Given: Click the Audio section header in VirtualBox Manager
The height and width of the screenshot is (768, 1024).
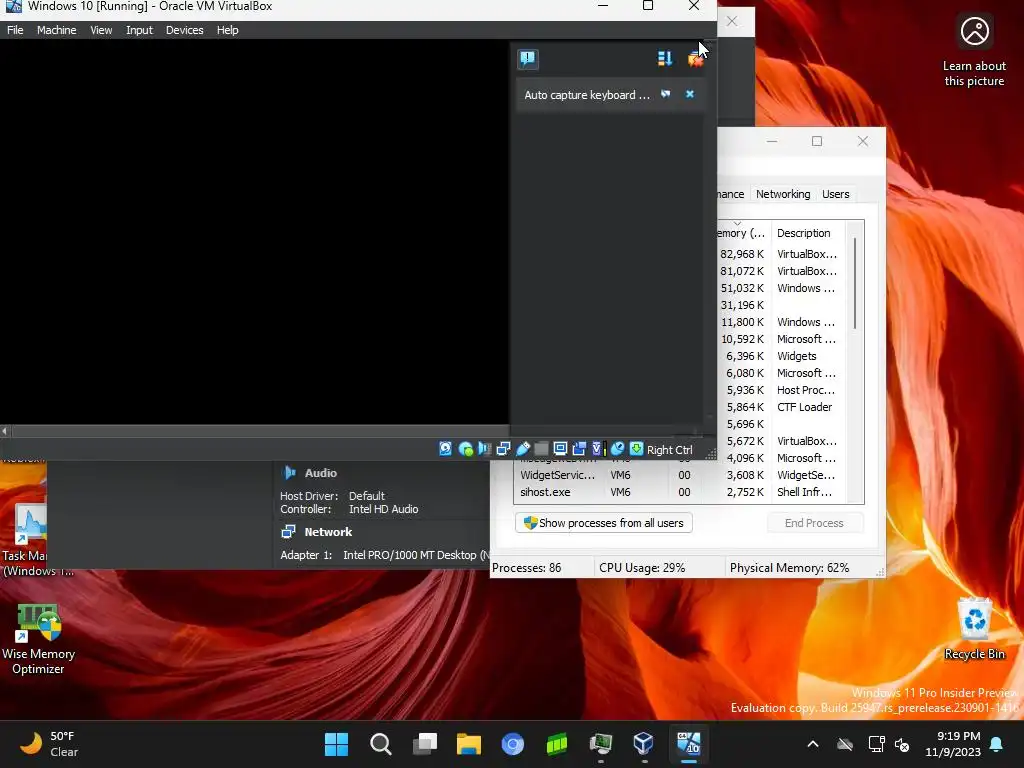Looking at the screenshot, I should coord(320,473).
